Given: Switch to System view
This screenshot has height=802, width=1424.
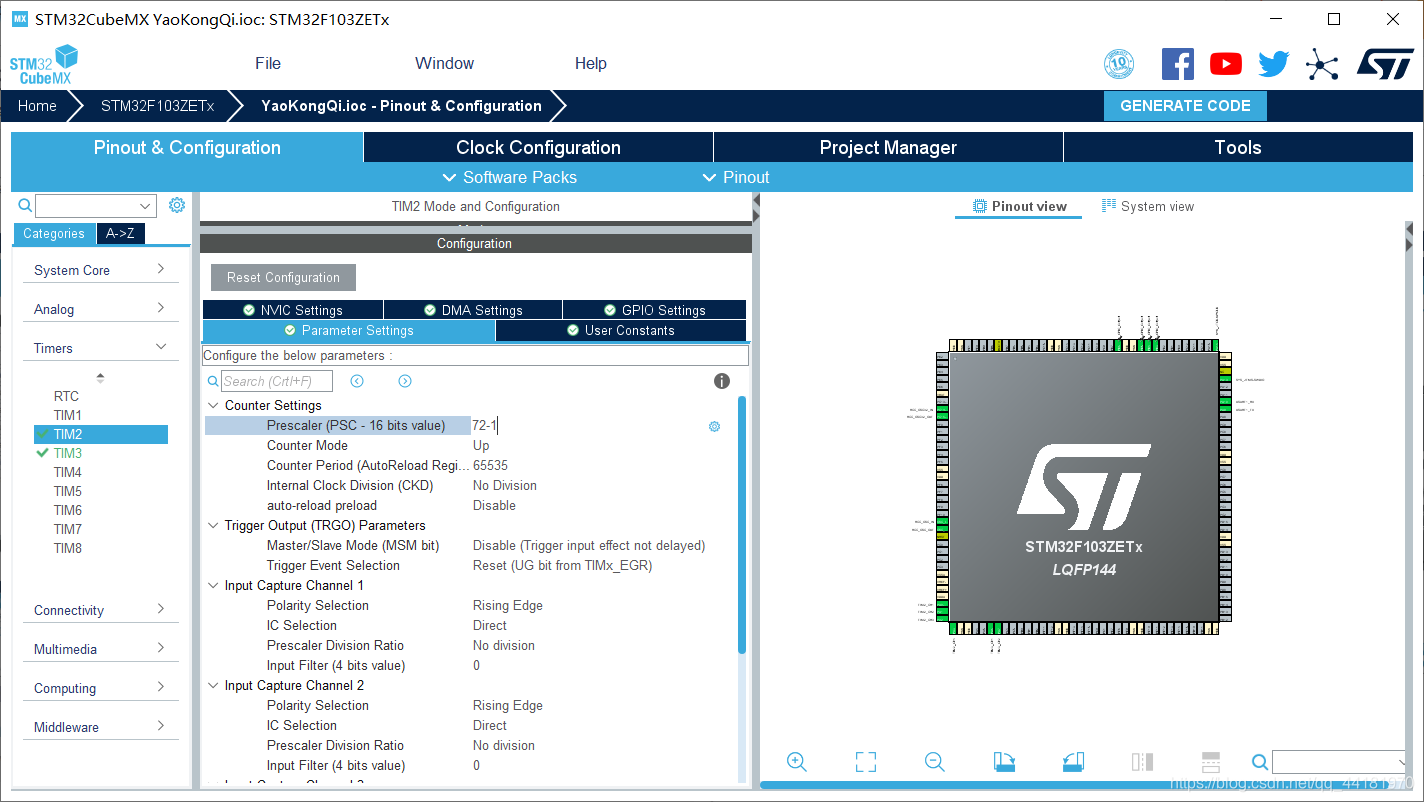Looking at the screenshot, I should click(1147, 206).
